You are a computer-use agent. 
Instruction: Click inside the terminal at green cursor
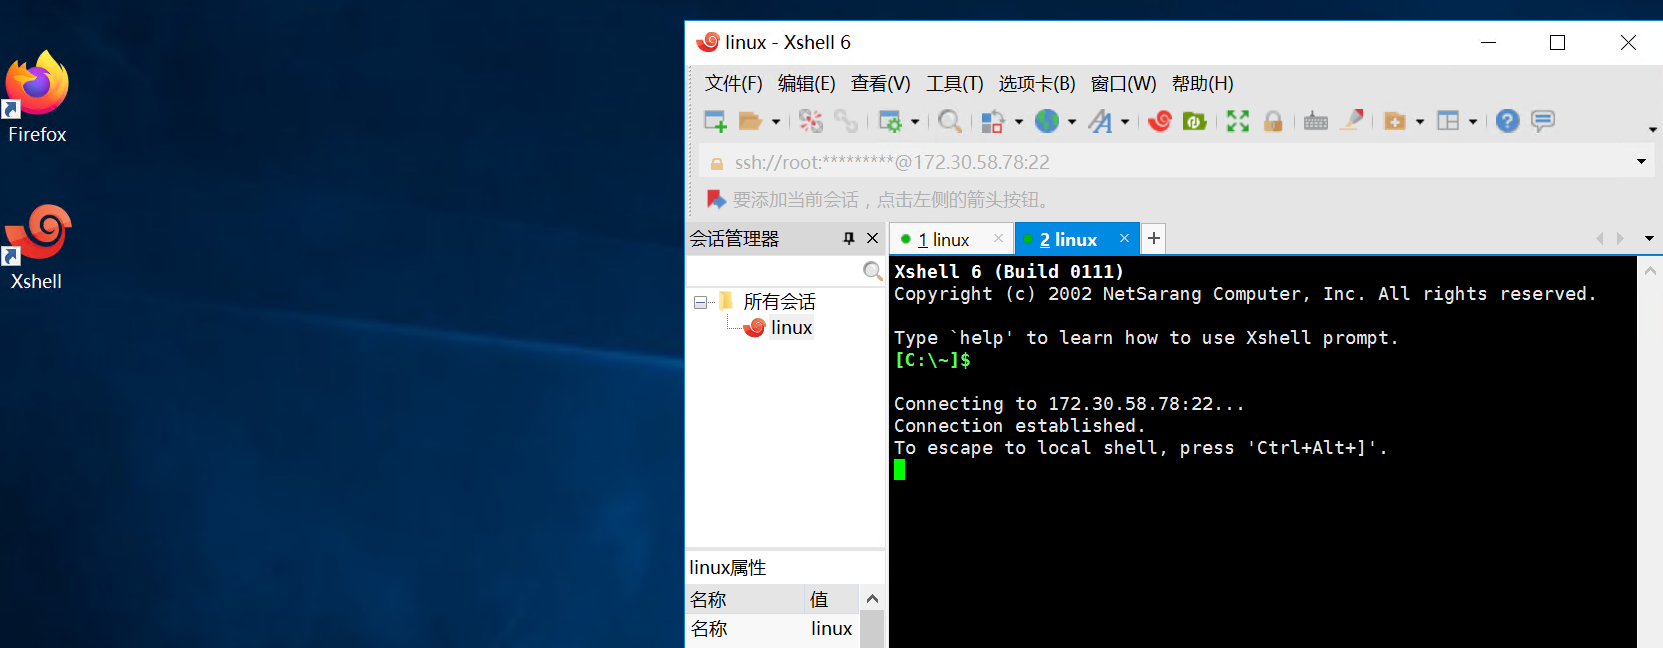(x=900, y=470)
